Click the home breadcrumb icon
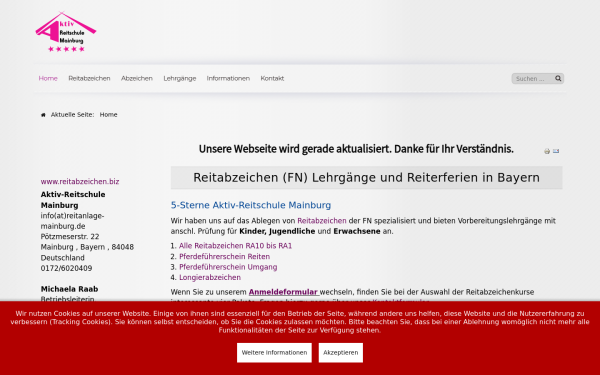Screen dimensions: 600x375 (x=43, y=115)
